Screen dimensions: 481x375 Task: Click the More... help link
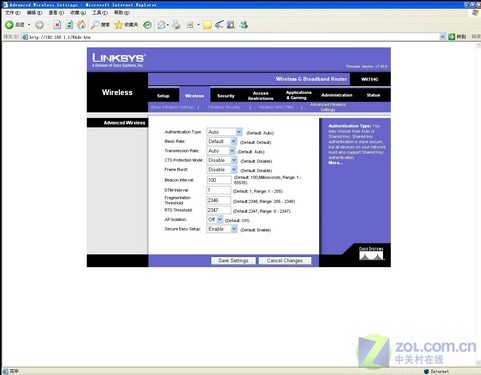(x=335, y=163)
